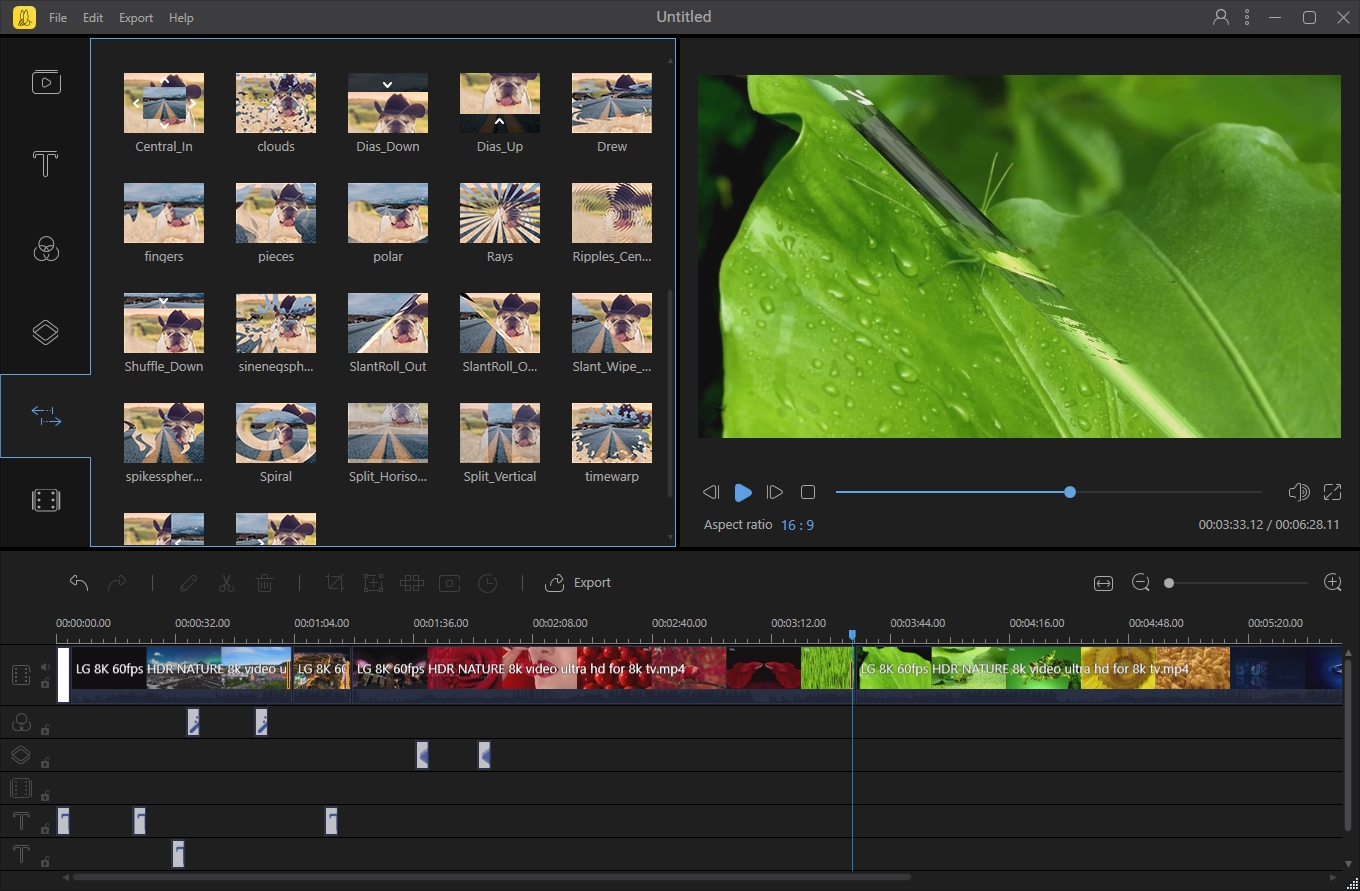Zoom out the timeline with the minus icon
The height and width of the screenshot is (891, 1360).
[1140, 583]
